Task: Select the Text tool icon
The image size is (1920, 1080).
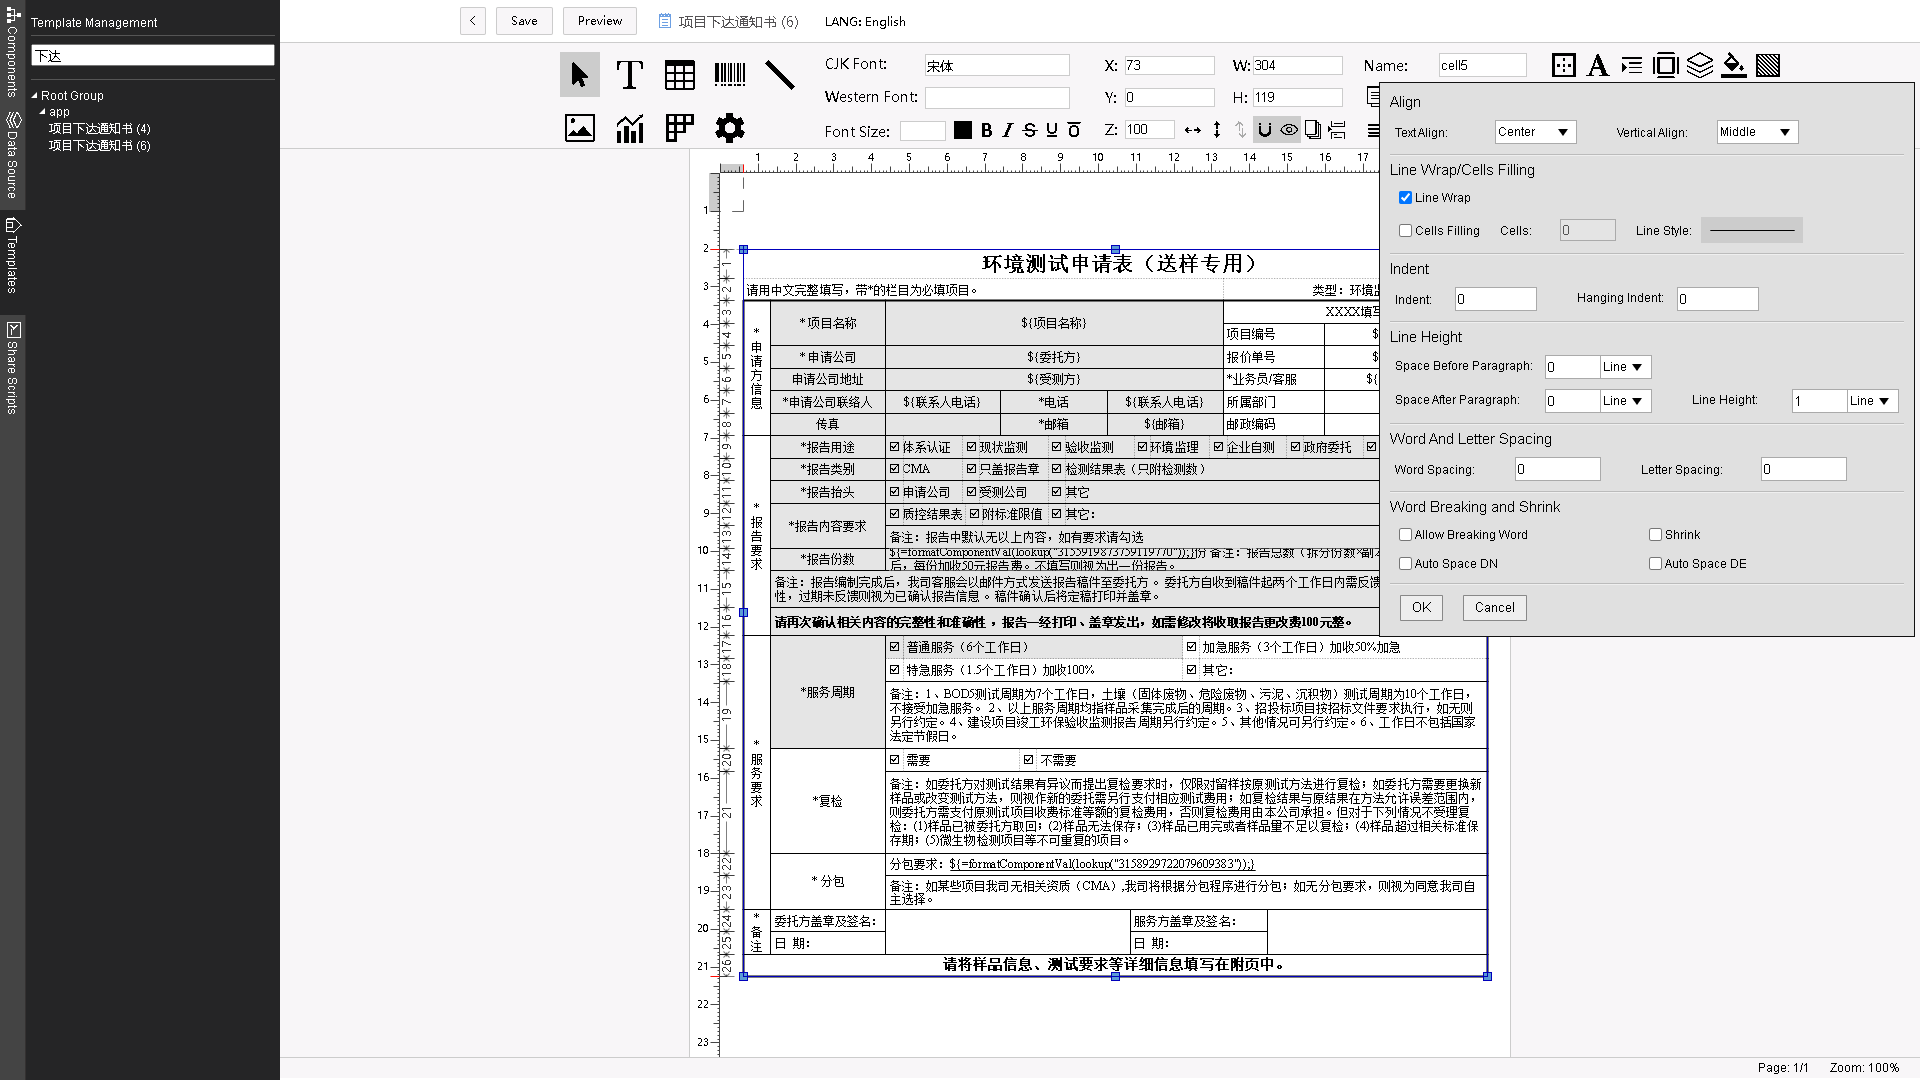Action: [x=629, y=75]
